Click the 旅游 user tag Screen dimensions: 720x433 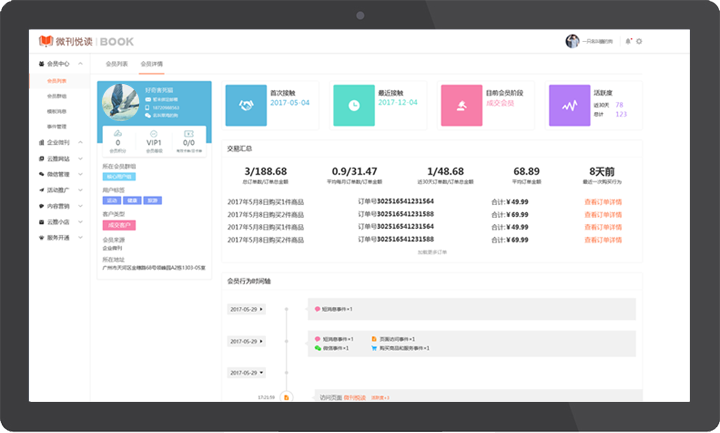click(152, 201)
